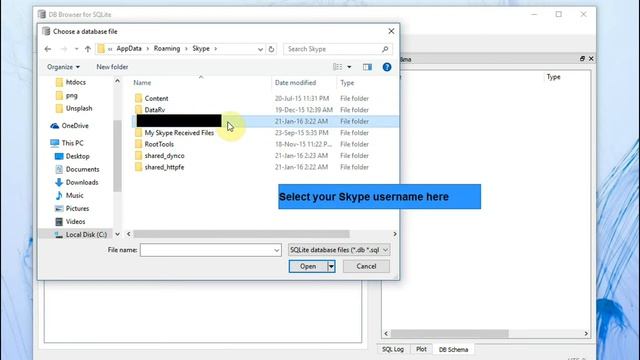This screenshot has width=640, height=360.
Task: Sort files by Type column
Action: tap(347, 82)
